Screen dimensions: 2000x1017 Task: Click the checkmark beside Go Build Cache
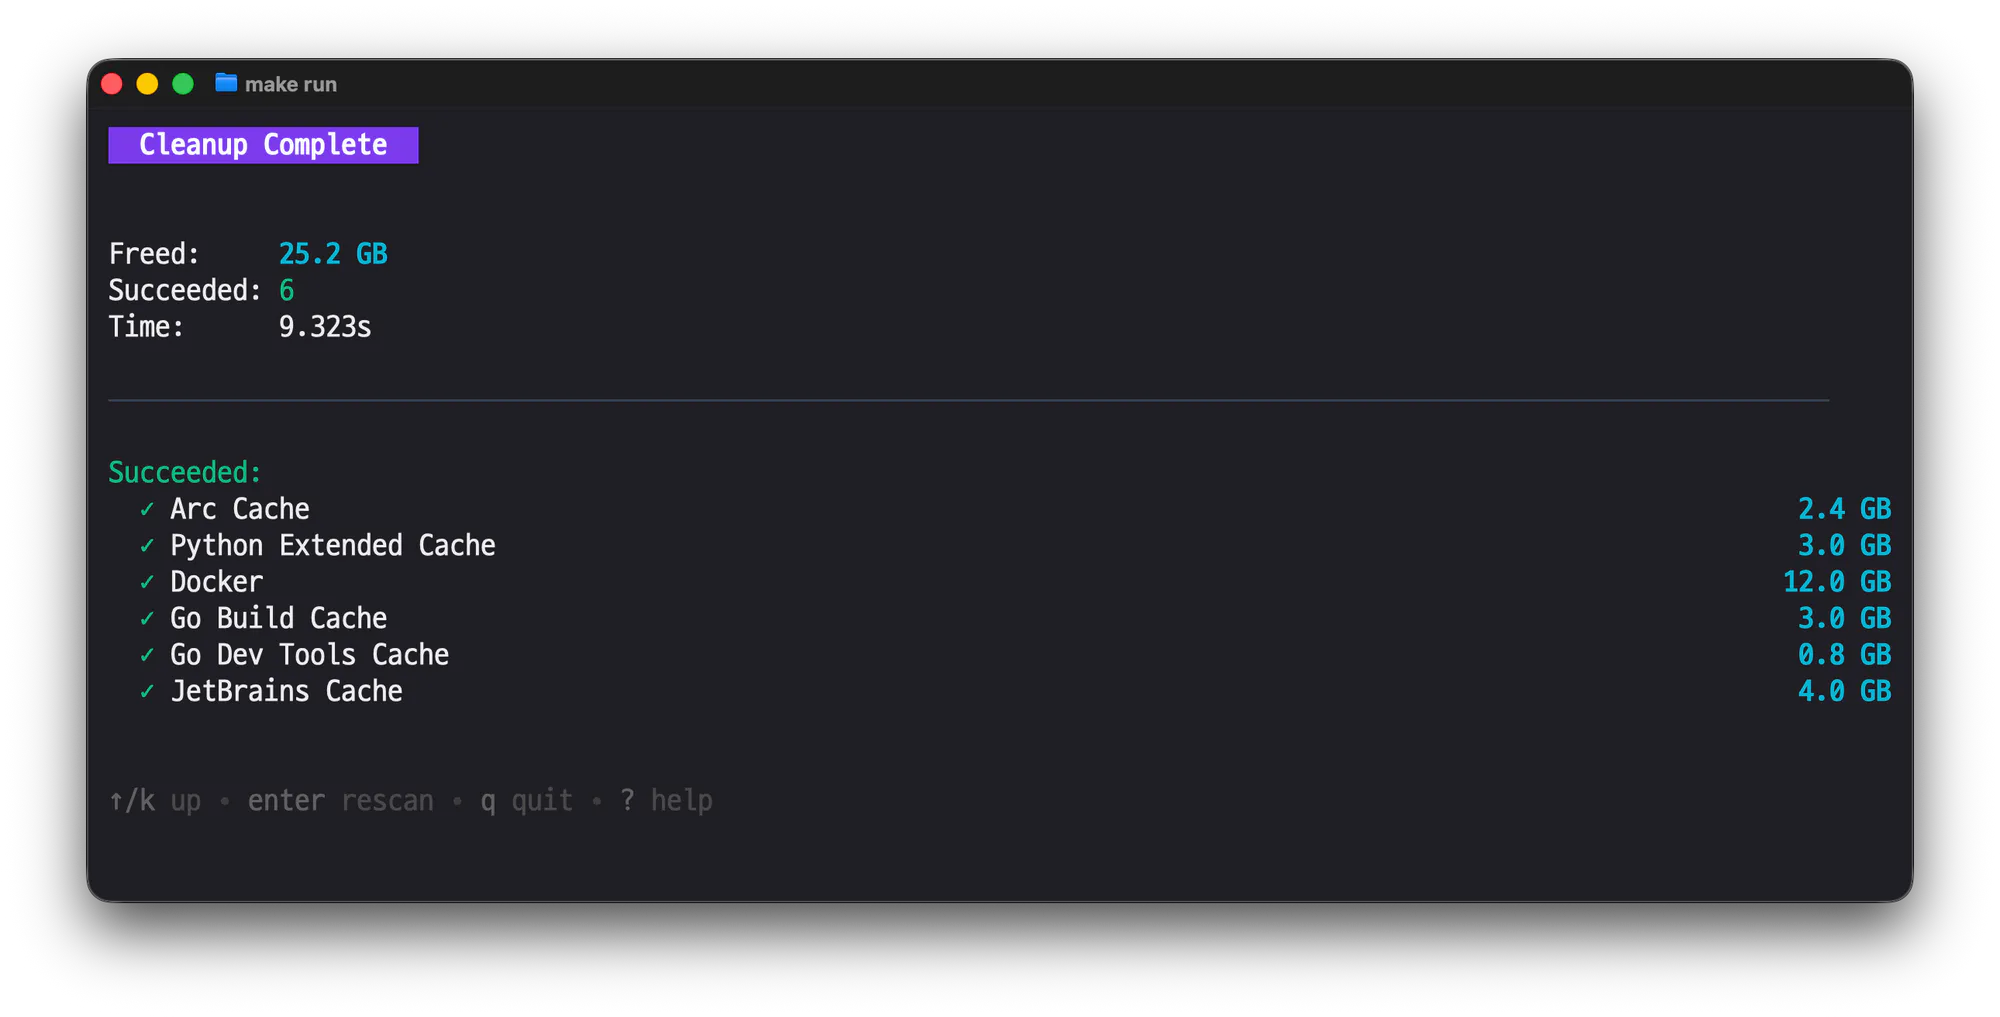pos(147,619)
